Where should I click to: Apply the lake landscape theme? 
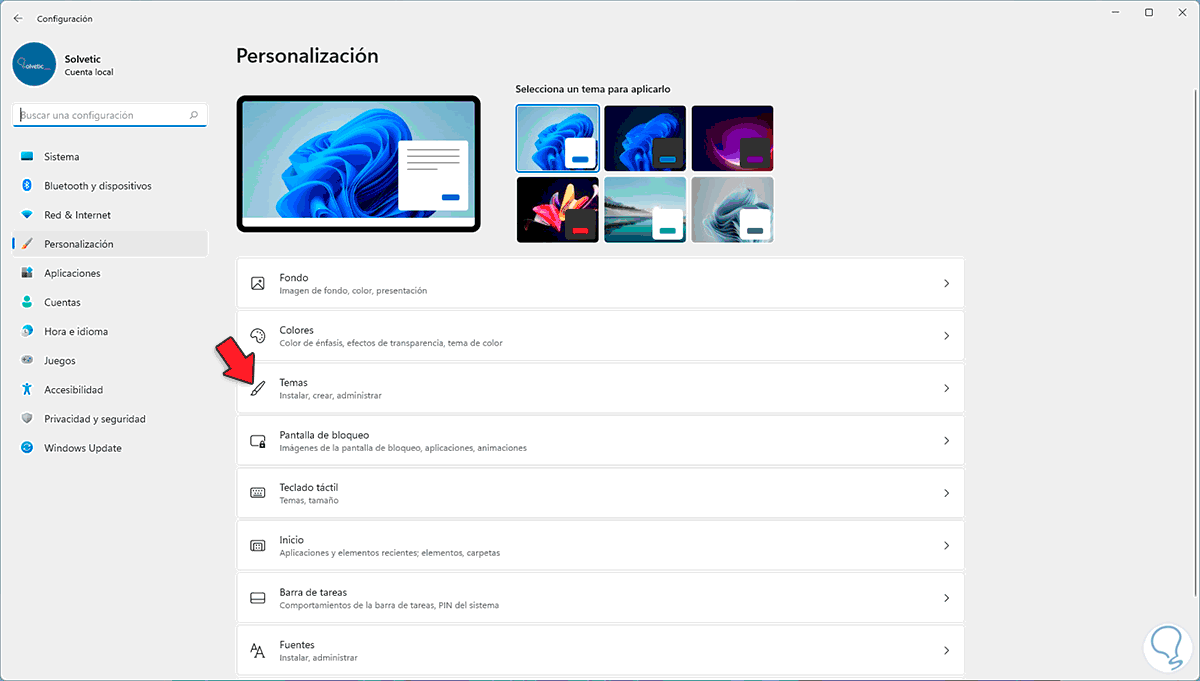click(645, 210)
